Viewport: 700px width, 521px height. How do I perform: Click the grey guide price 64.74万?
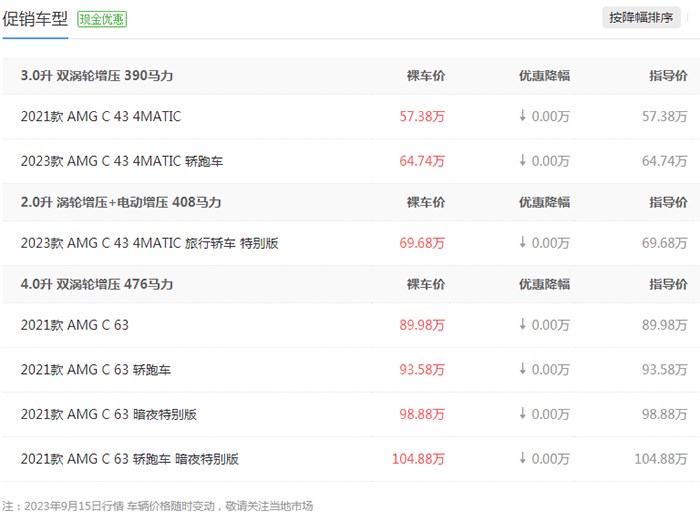tap(664, 161)
